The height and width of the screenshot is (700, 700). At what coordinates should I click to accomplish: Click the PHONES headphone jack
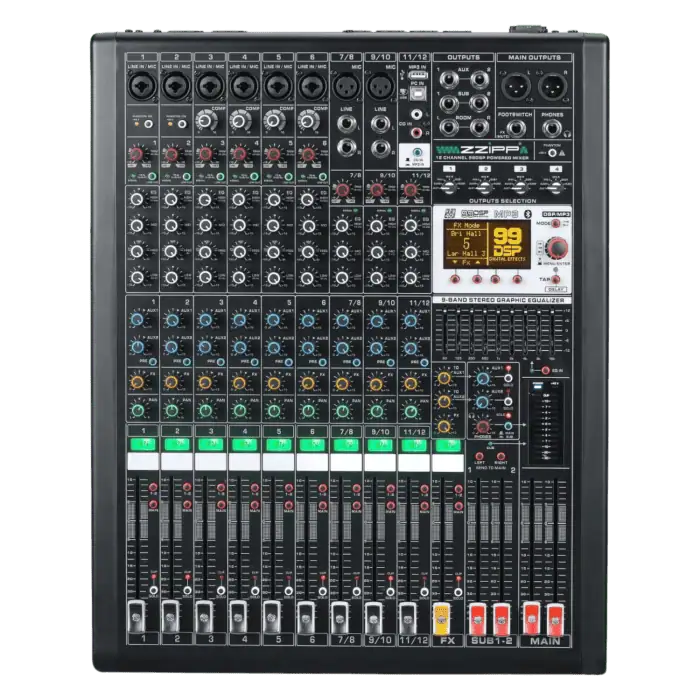[x=552, y=131]
